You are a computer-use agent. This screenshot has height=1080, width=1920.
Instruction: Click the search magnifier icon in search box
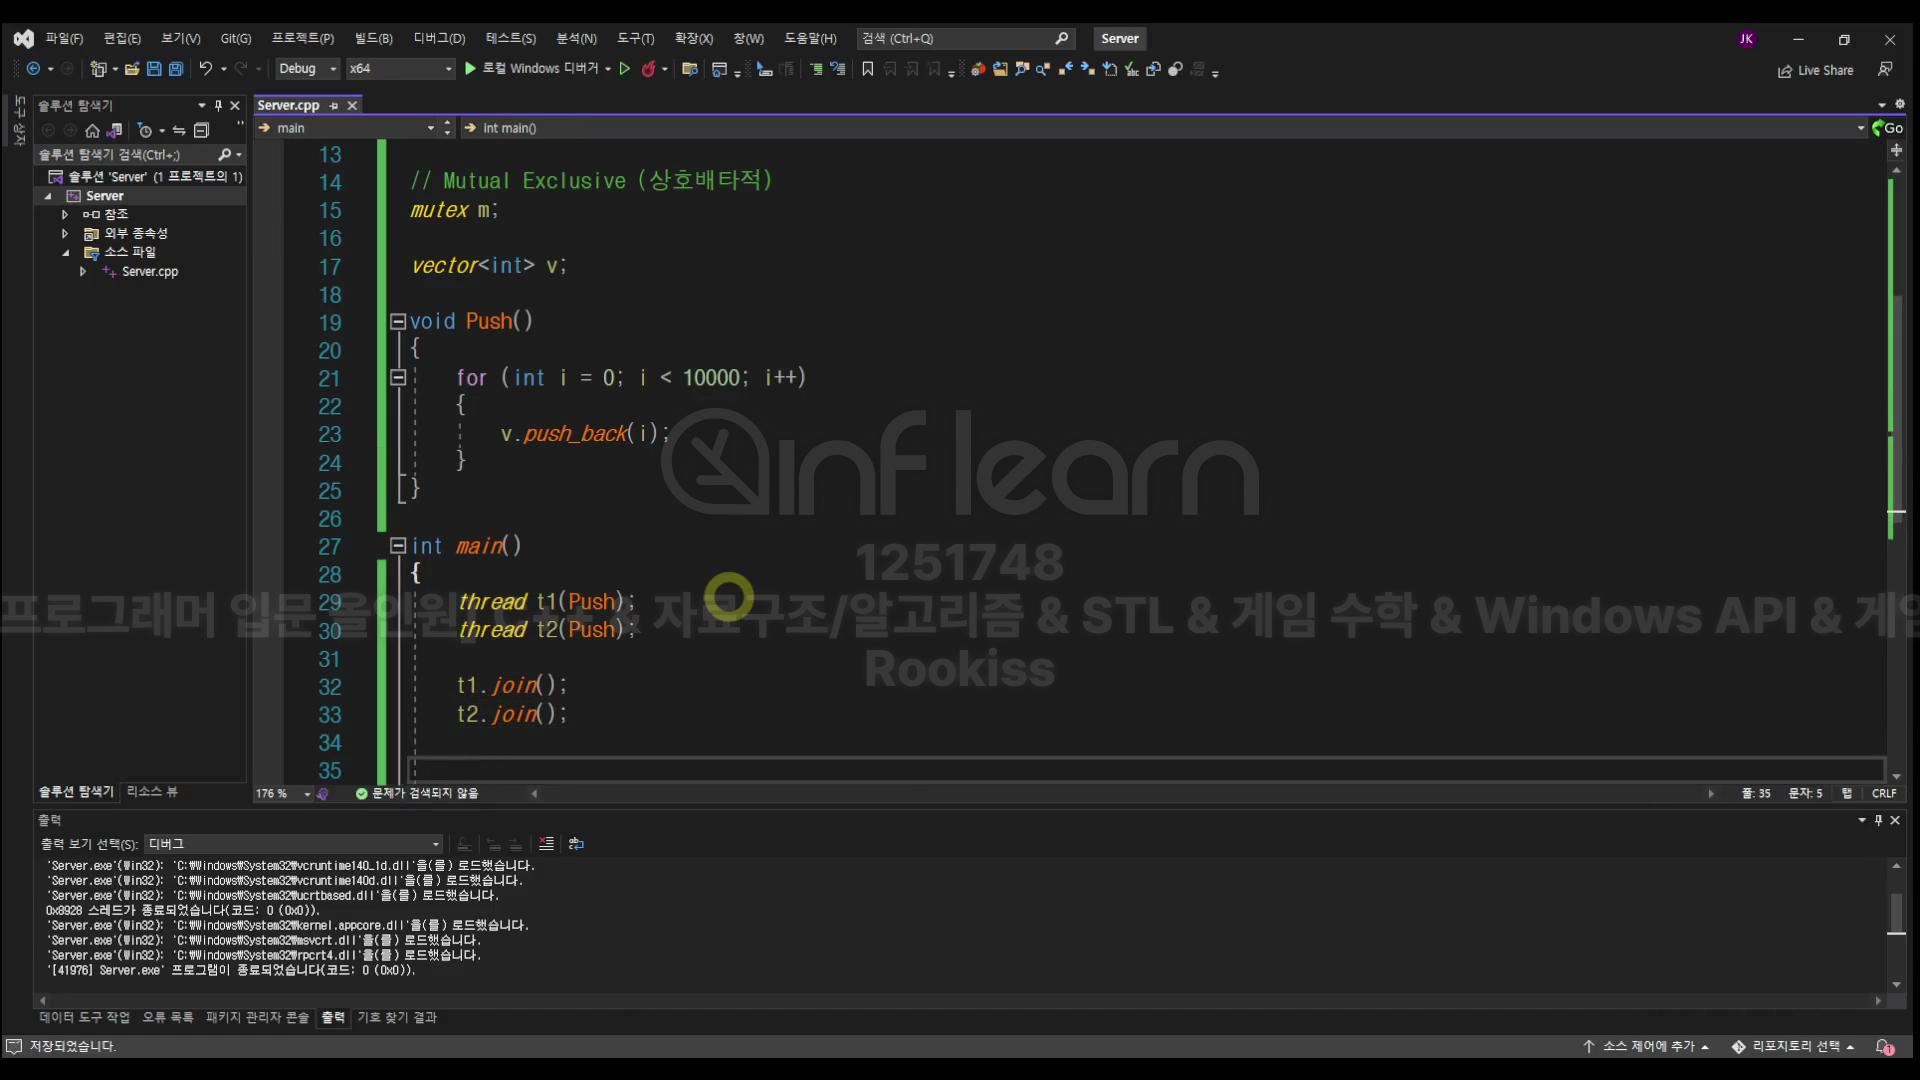[1061, 38]
